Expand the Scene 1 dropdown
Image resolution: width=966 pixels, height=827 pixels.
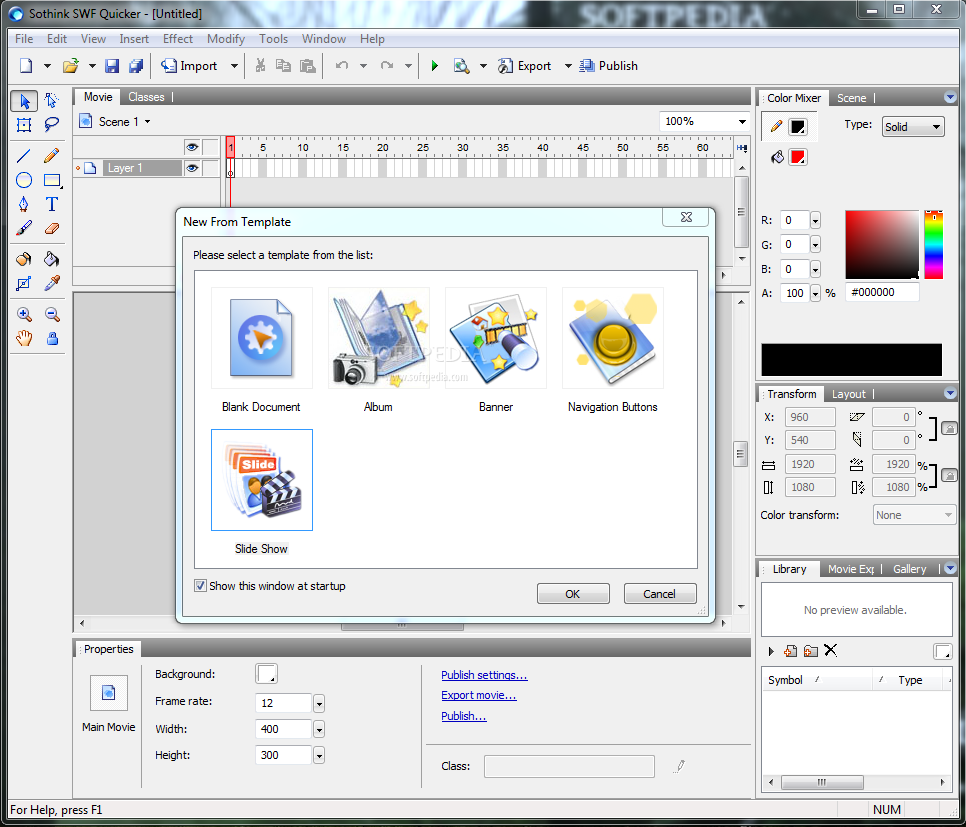(148, 122)
